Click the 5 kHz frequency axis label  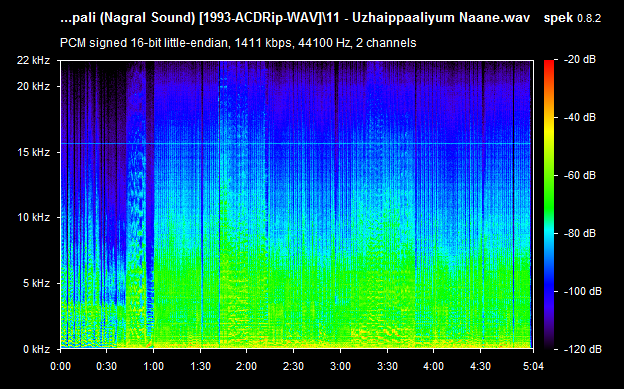click(x=36, y=283)
